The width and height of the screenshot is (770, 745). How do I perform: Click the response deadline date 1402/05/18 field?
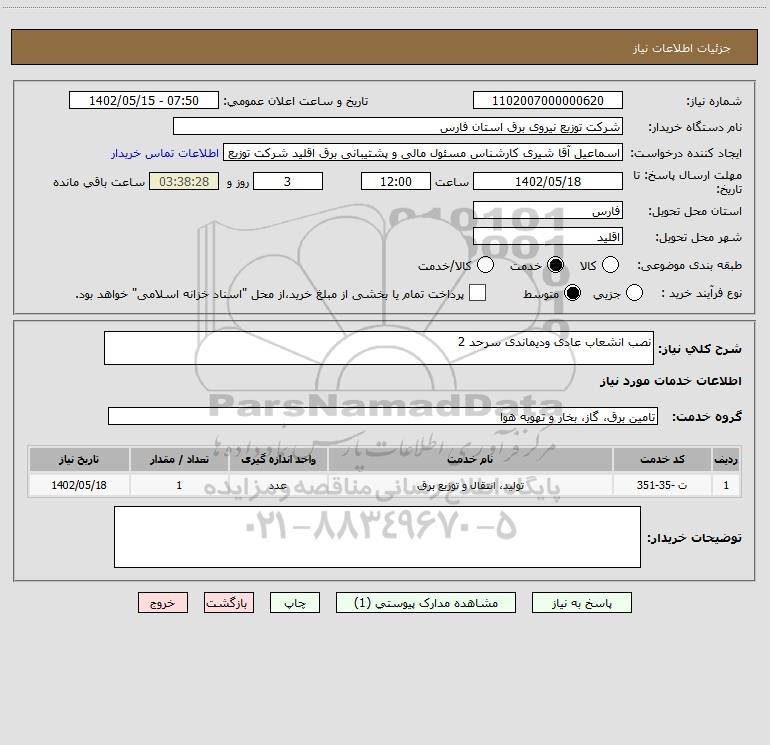click(x=548, y=181)
